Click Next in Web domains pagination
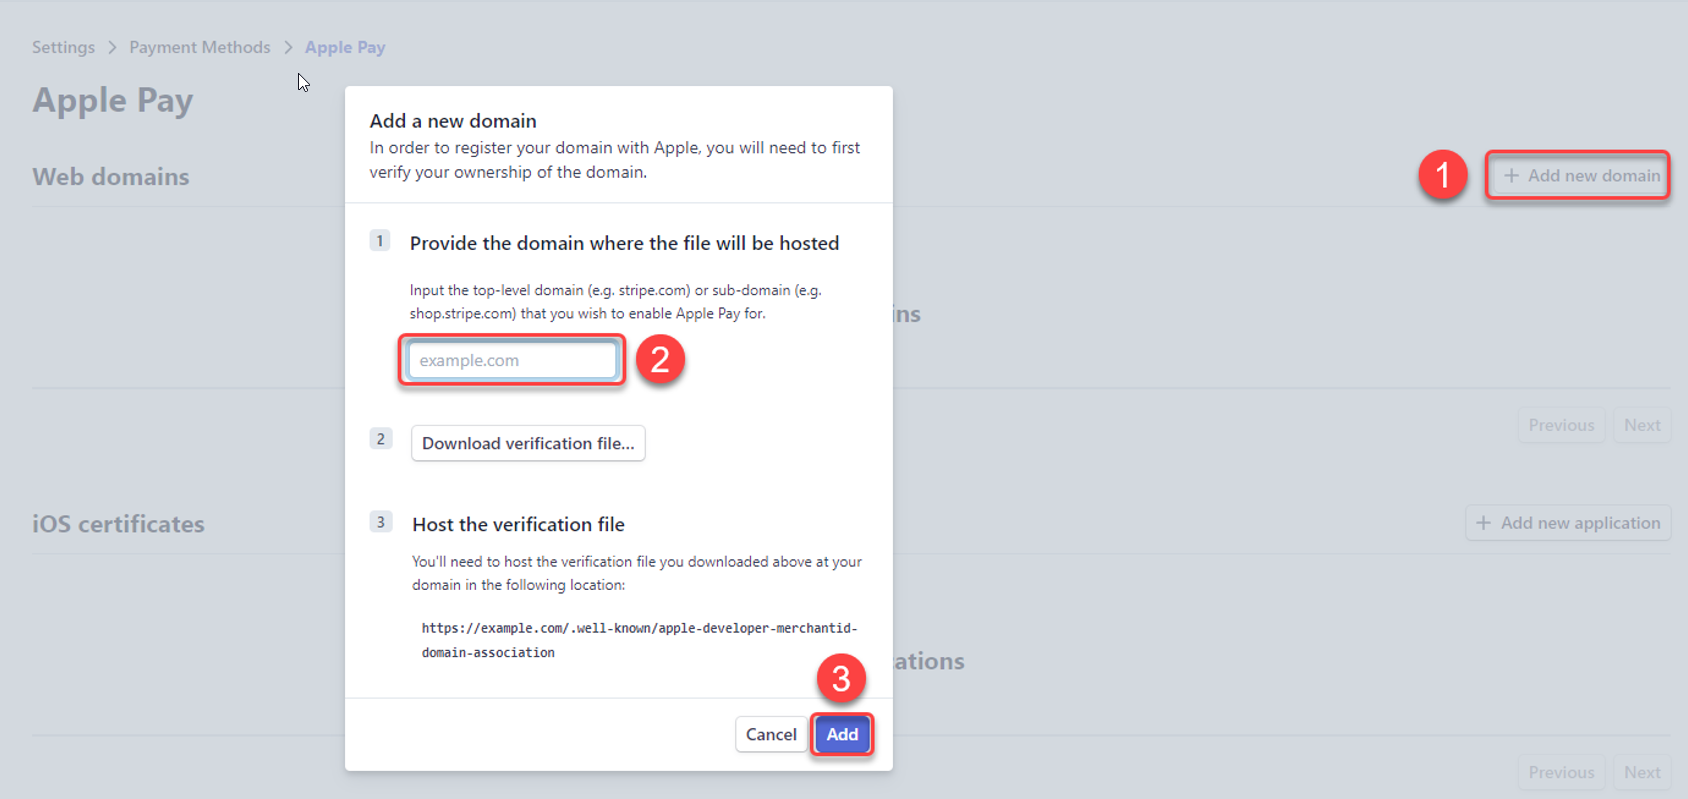 [x=1642, y=425]
